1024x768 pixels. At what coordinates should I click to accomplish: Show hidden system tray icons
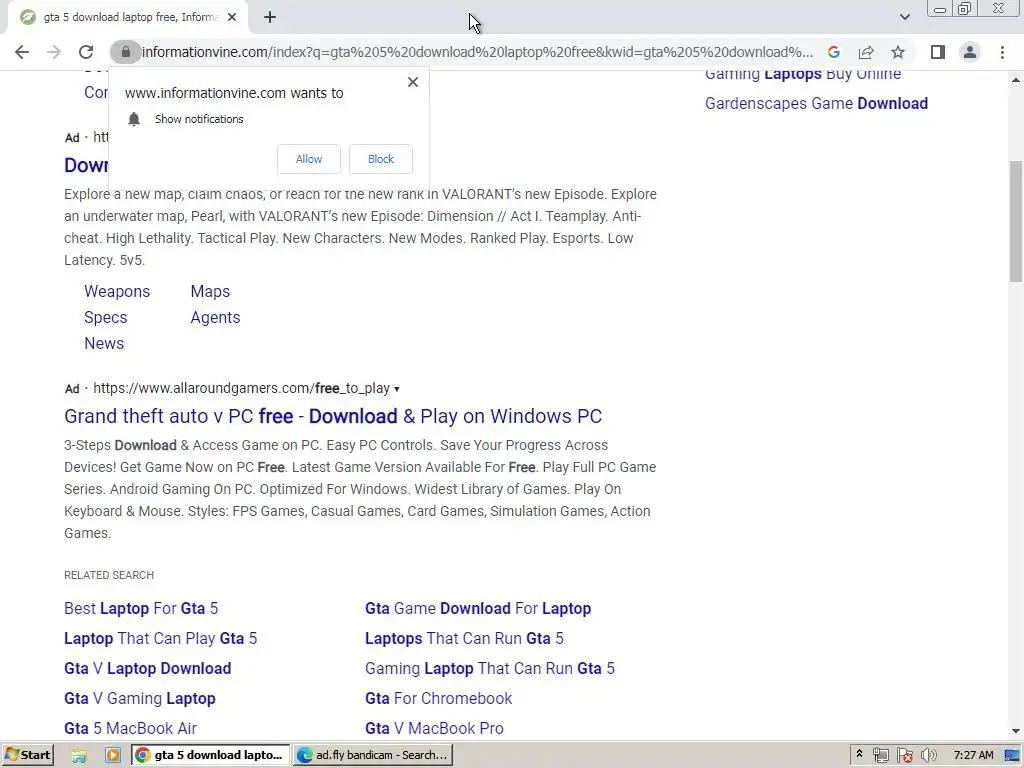tap(859, 755)
